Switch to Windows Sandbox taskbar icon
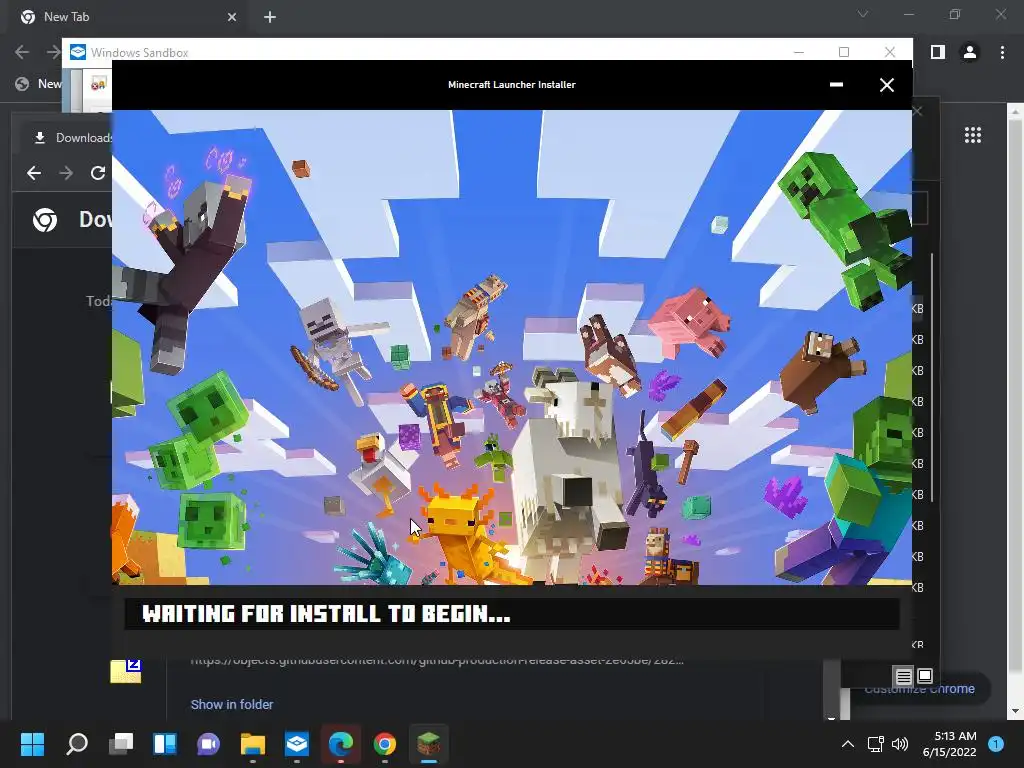Screen dimensions: 1024x768 [296, 743]
